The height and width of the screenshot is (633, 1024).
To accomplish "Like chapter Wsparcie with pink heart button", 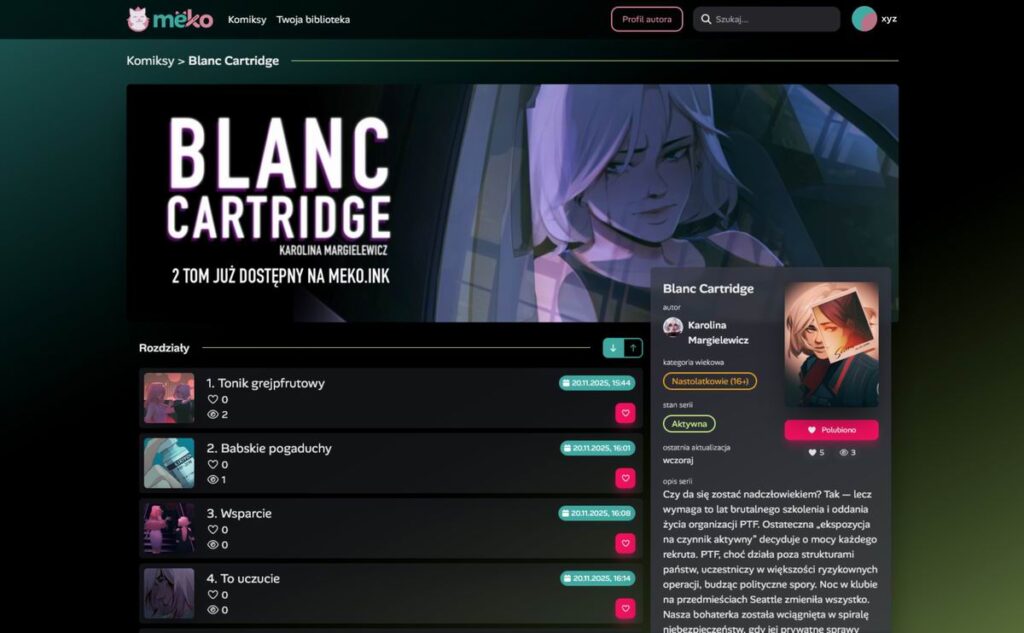I will 625,544.
